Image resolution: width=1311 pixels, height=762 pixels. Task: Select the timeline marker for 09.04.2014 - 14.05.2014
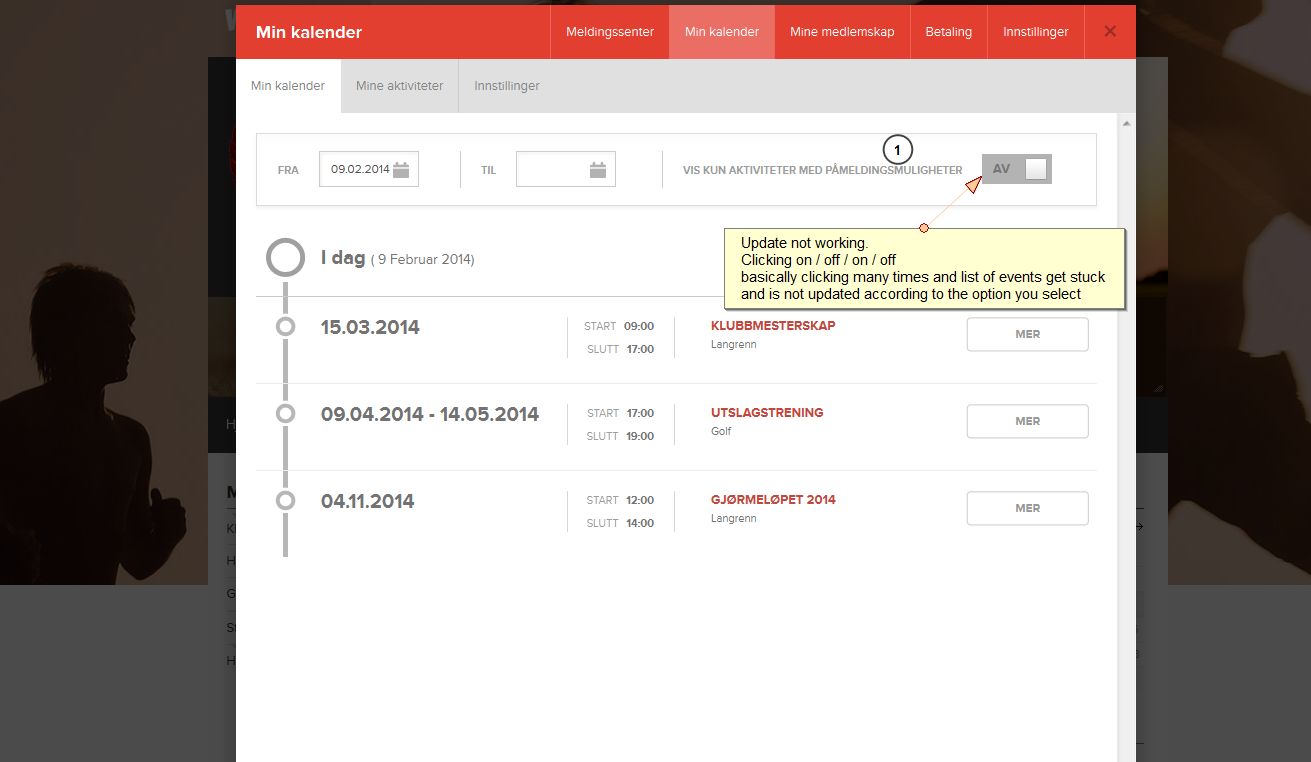pos(285,413)
